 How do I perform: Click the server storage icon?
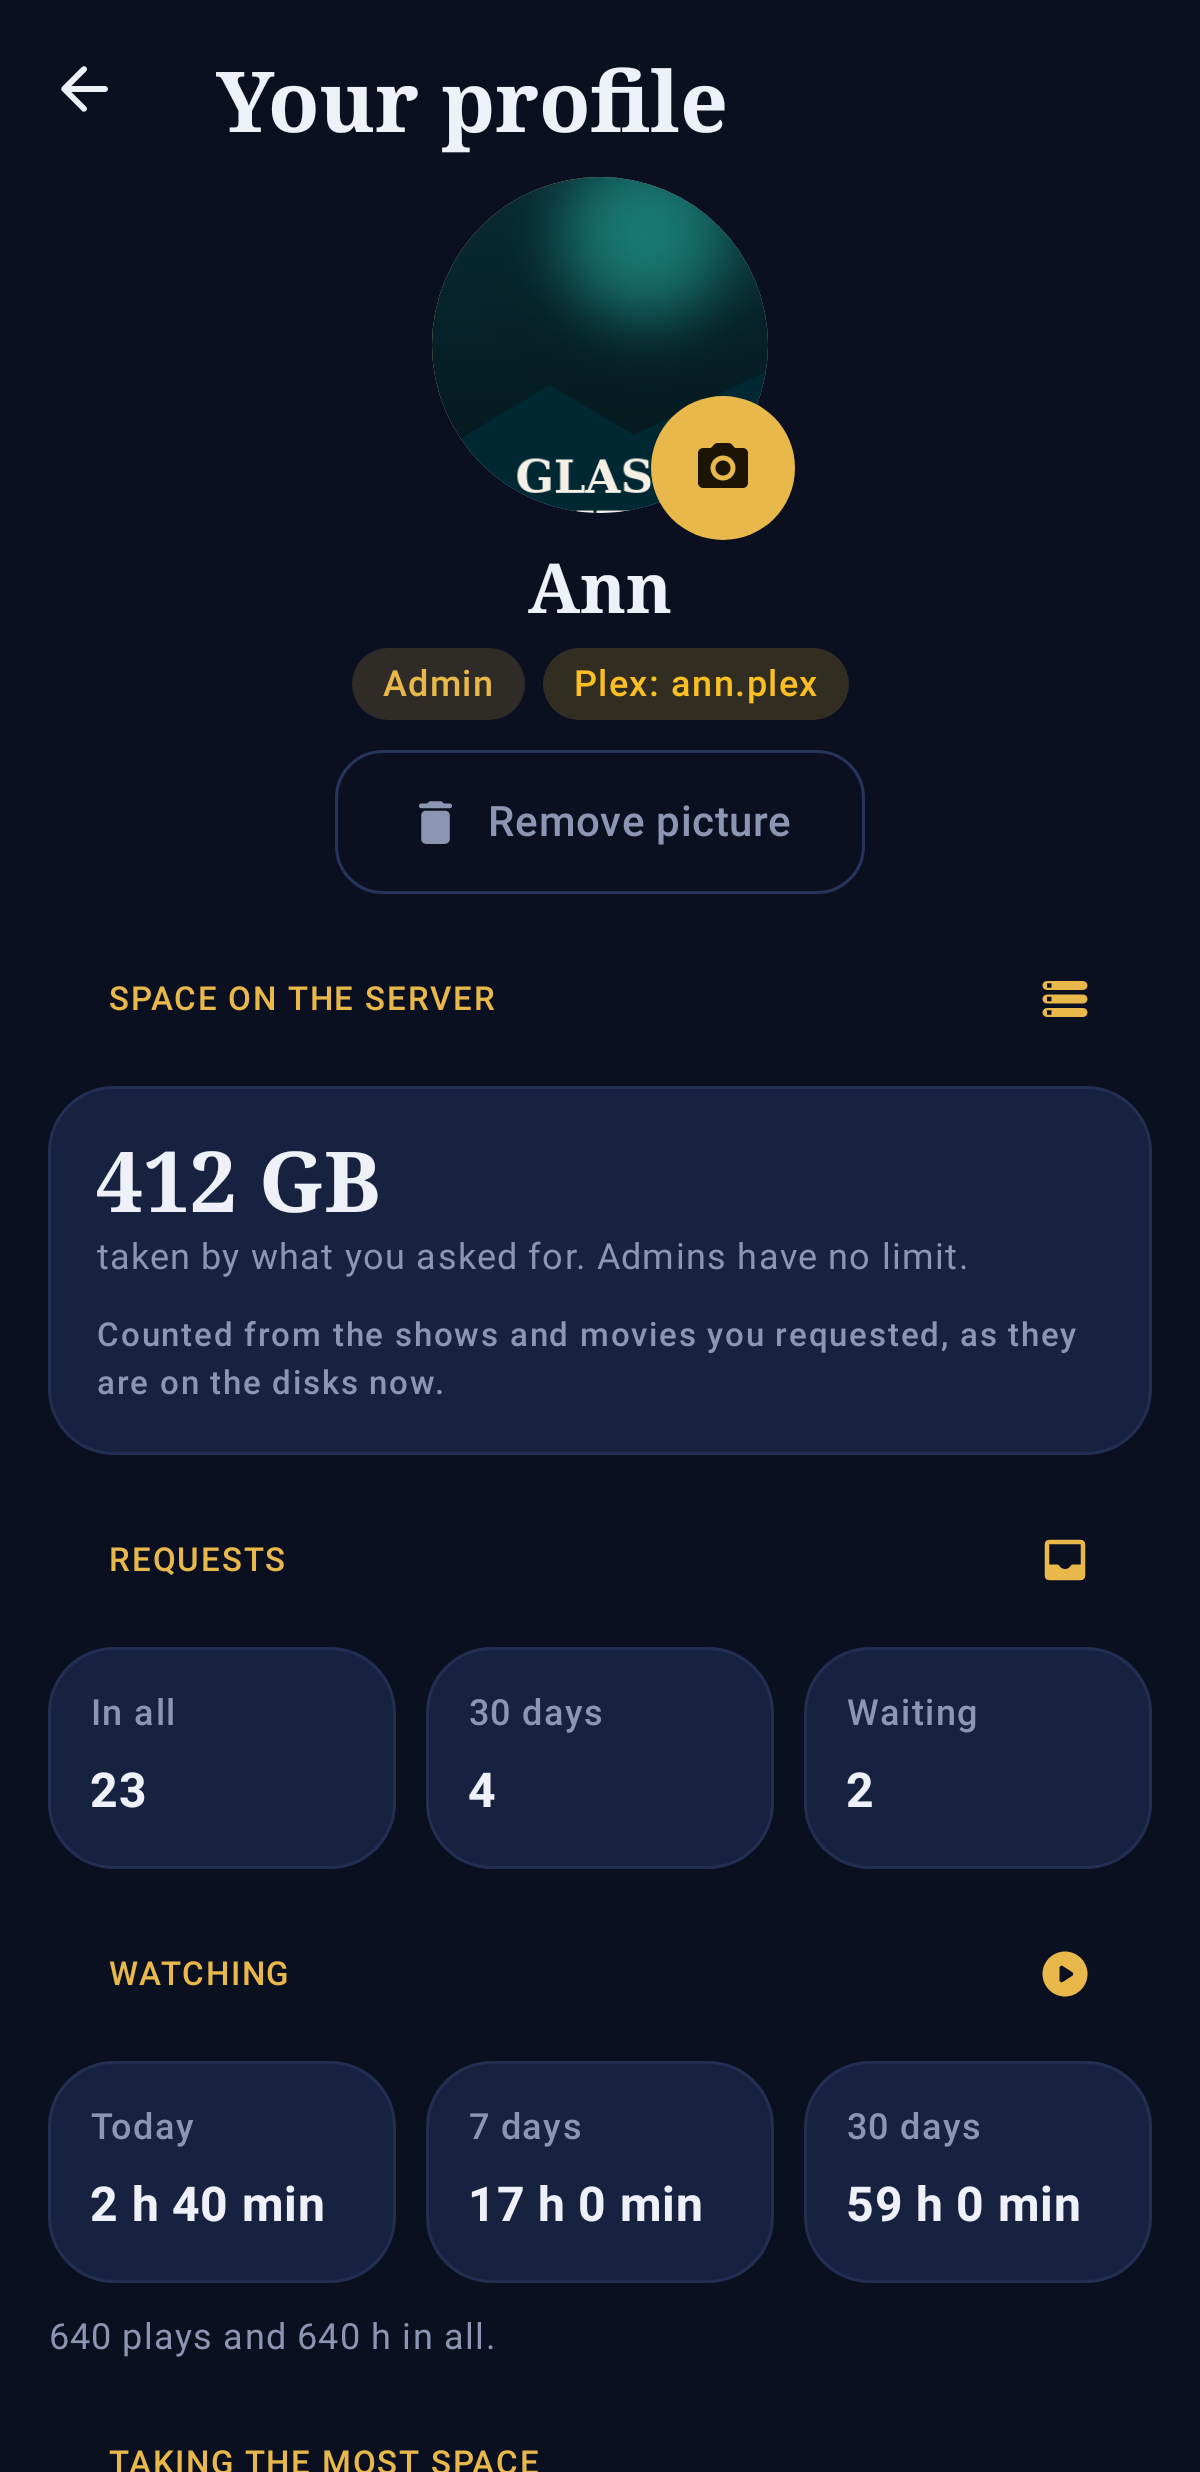(1065, 999)
